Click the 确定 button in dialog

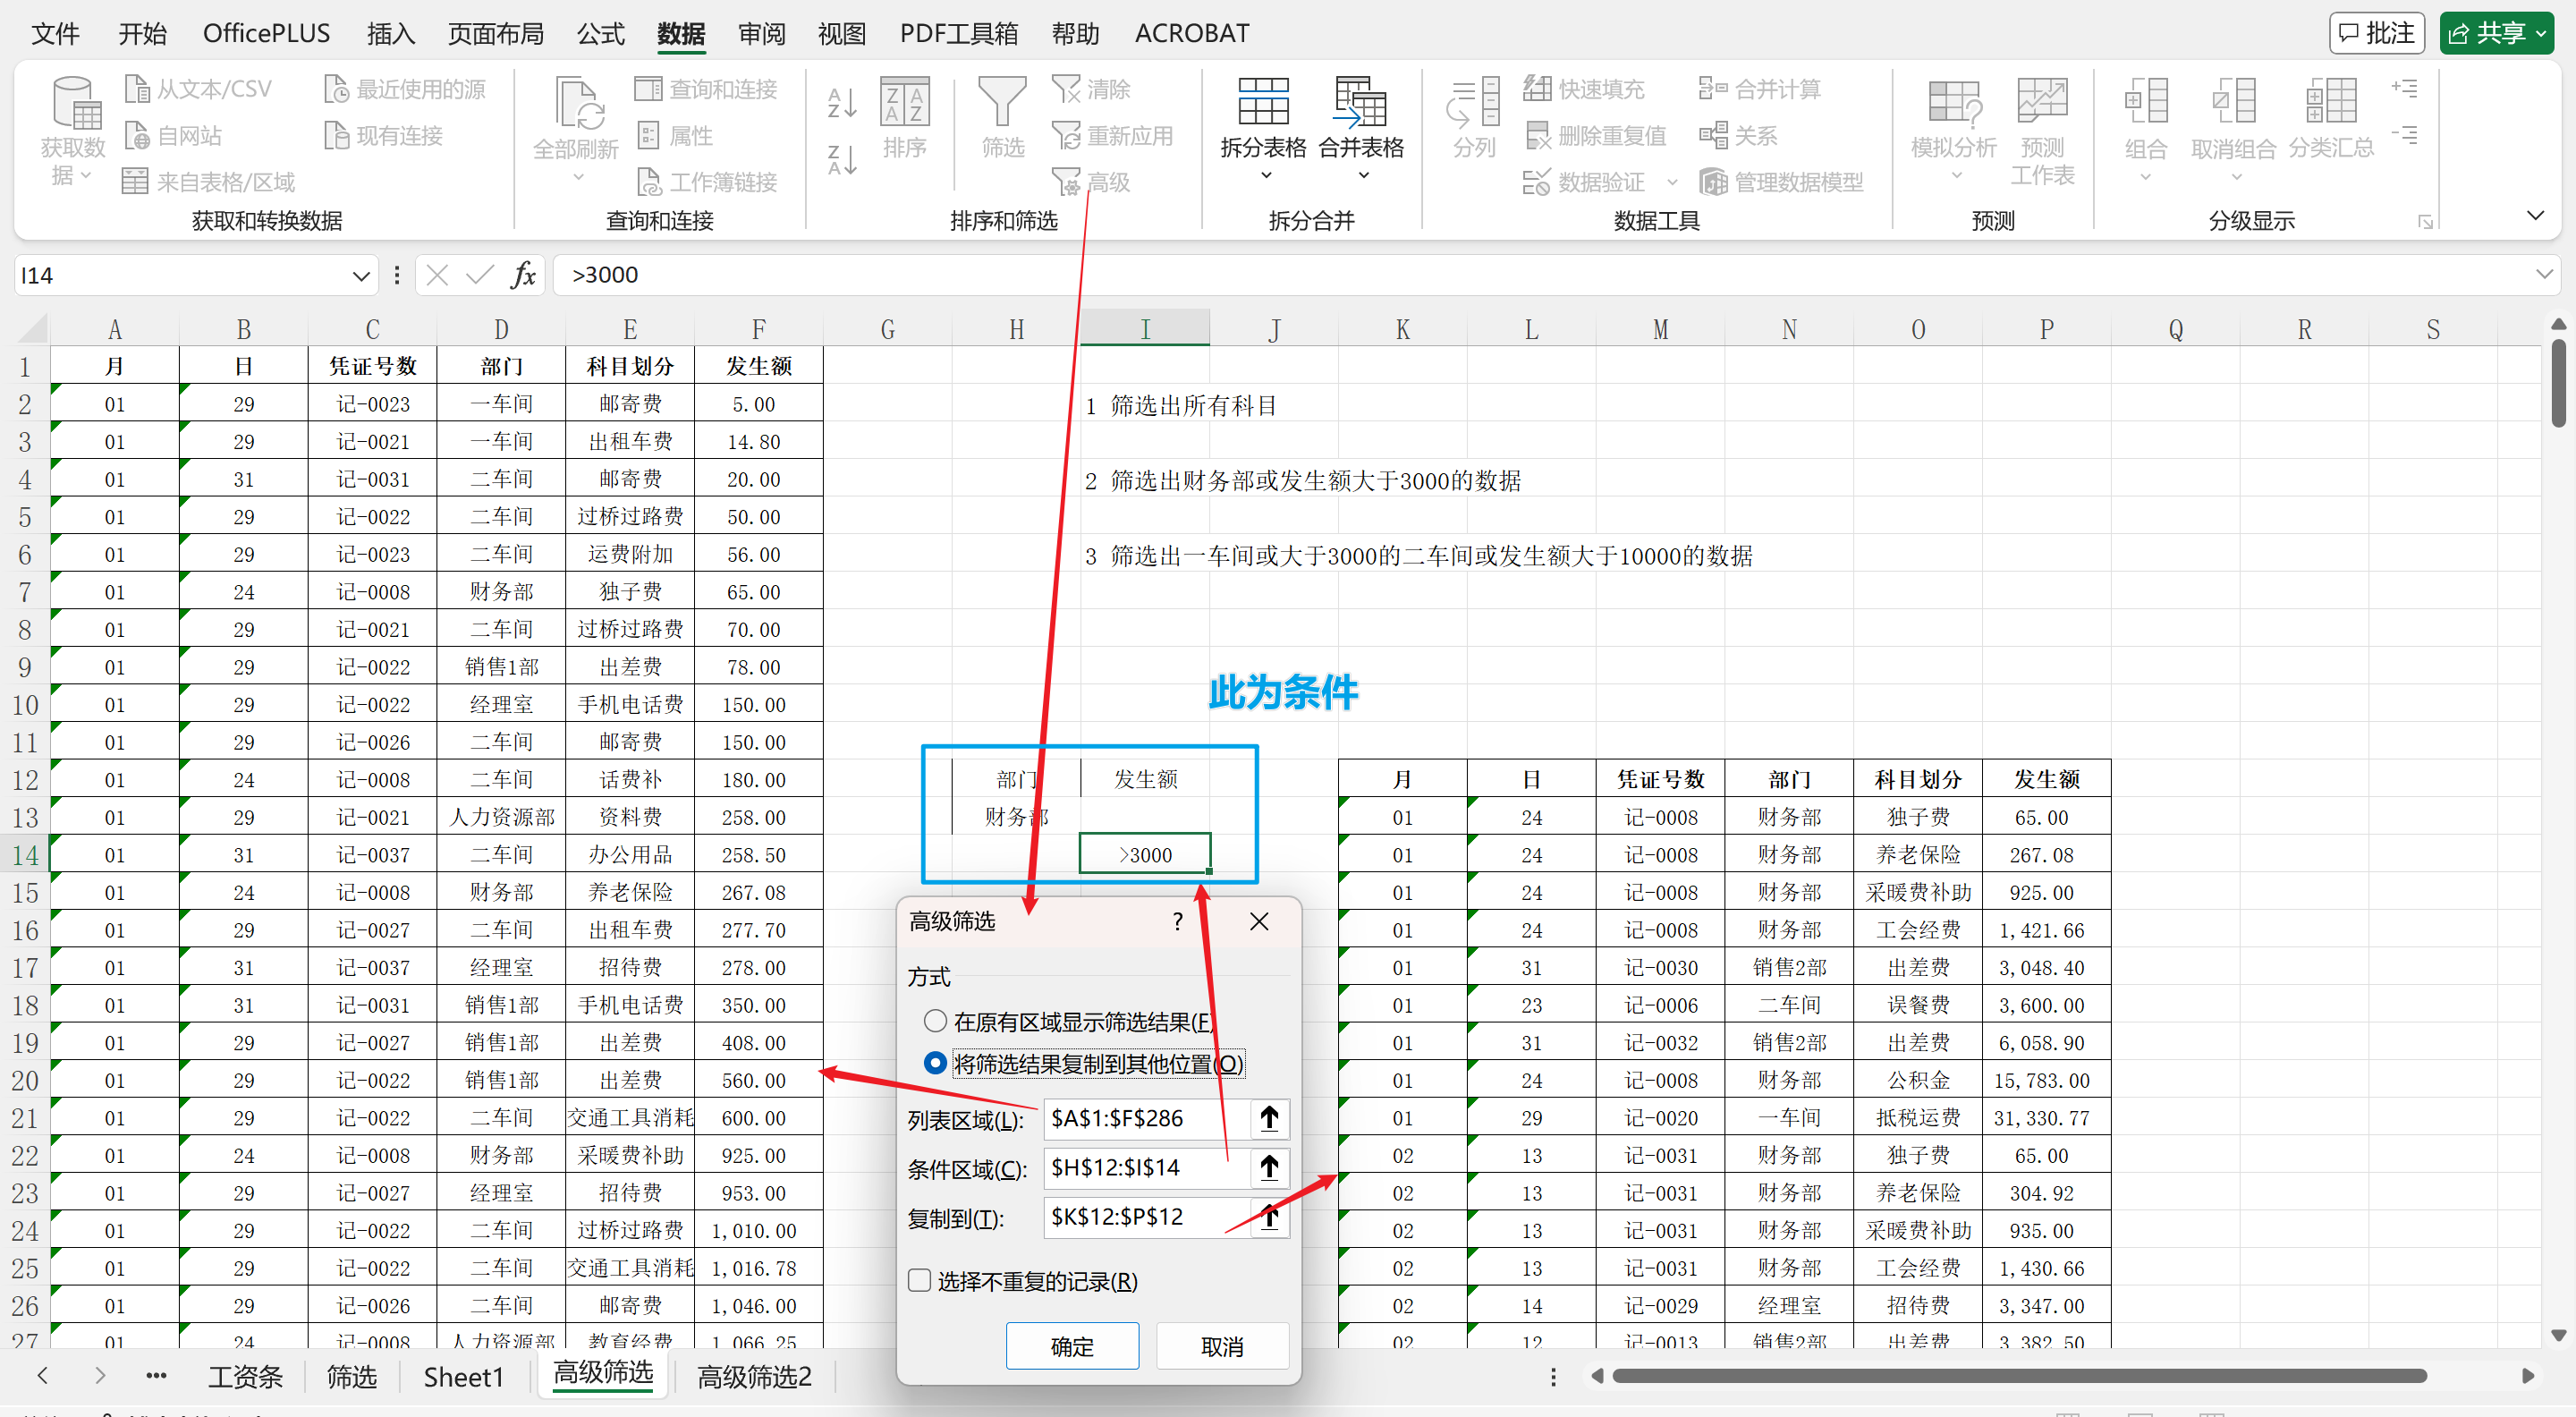tap(1071, 1346)
